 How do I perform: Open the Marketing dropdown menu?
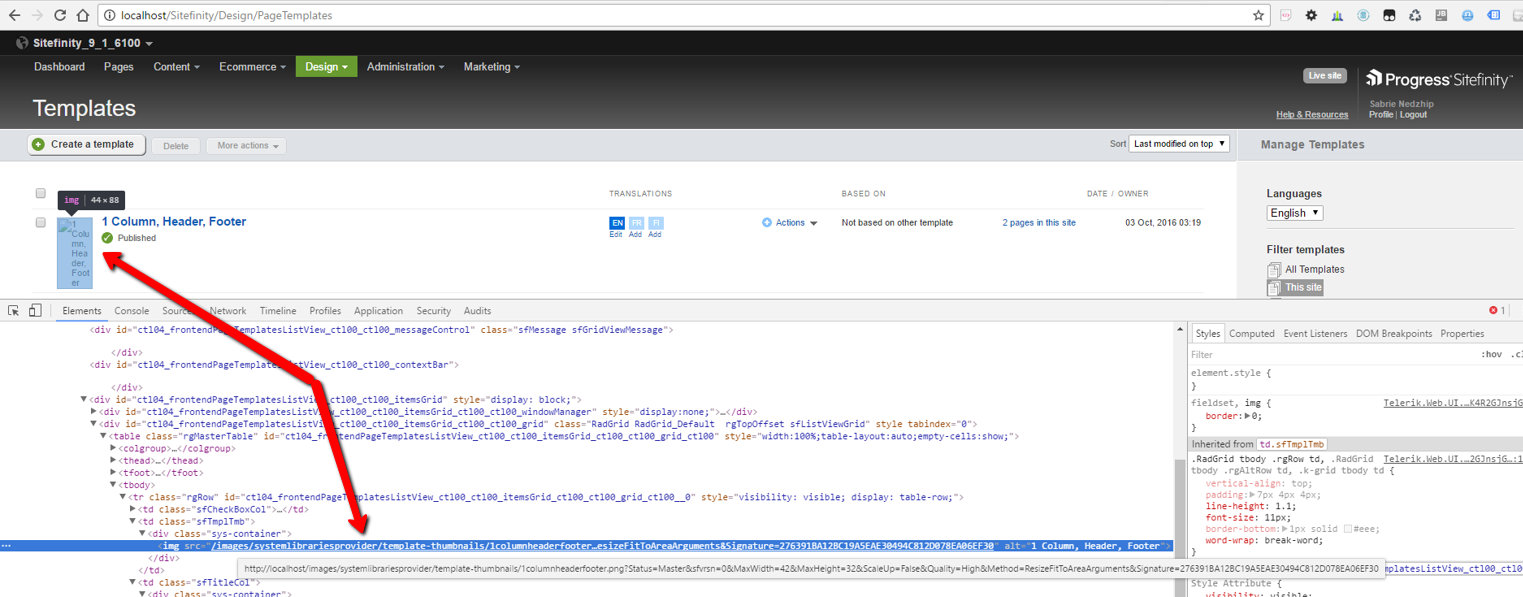tap(491, 67)
